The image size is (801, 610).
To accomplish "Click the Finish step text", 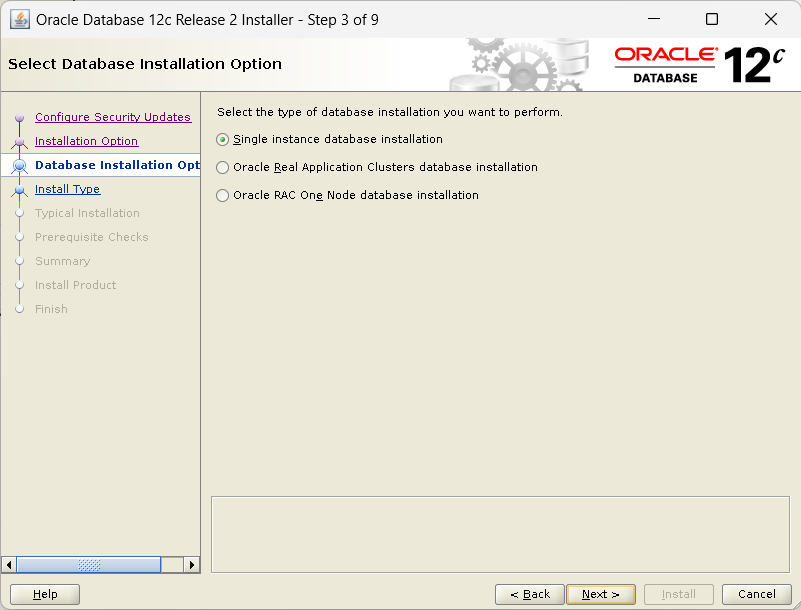I will [51, 309].
